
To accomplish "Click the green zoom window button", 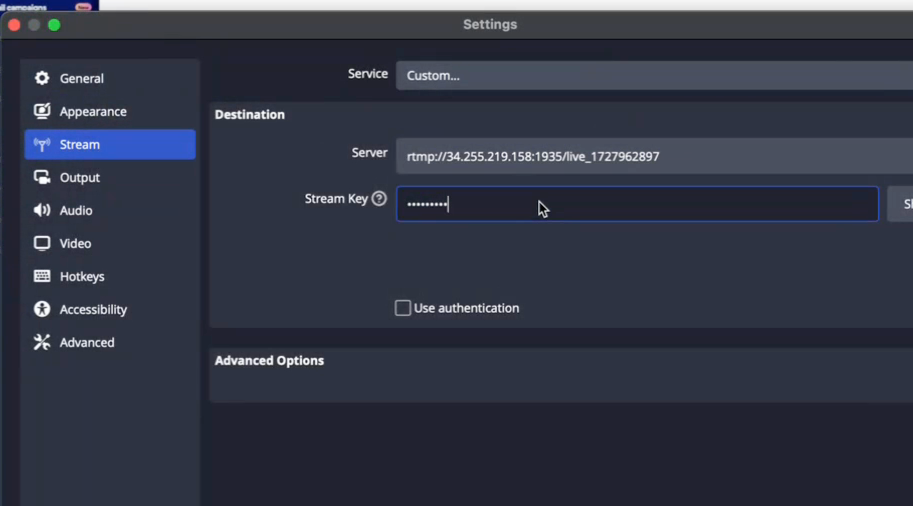I will coord(54,25).
